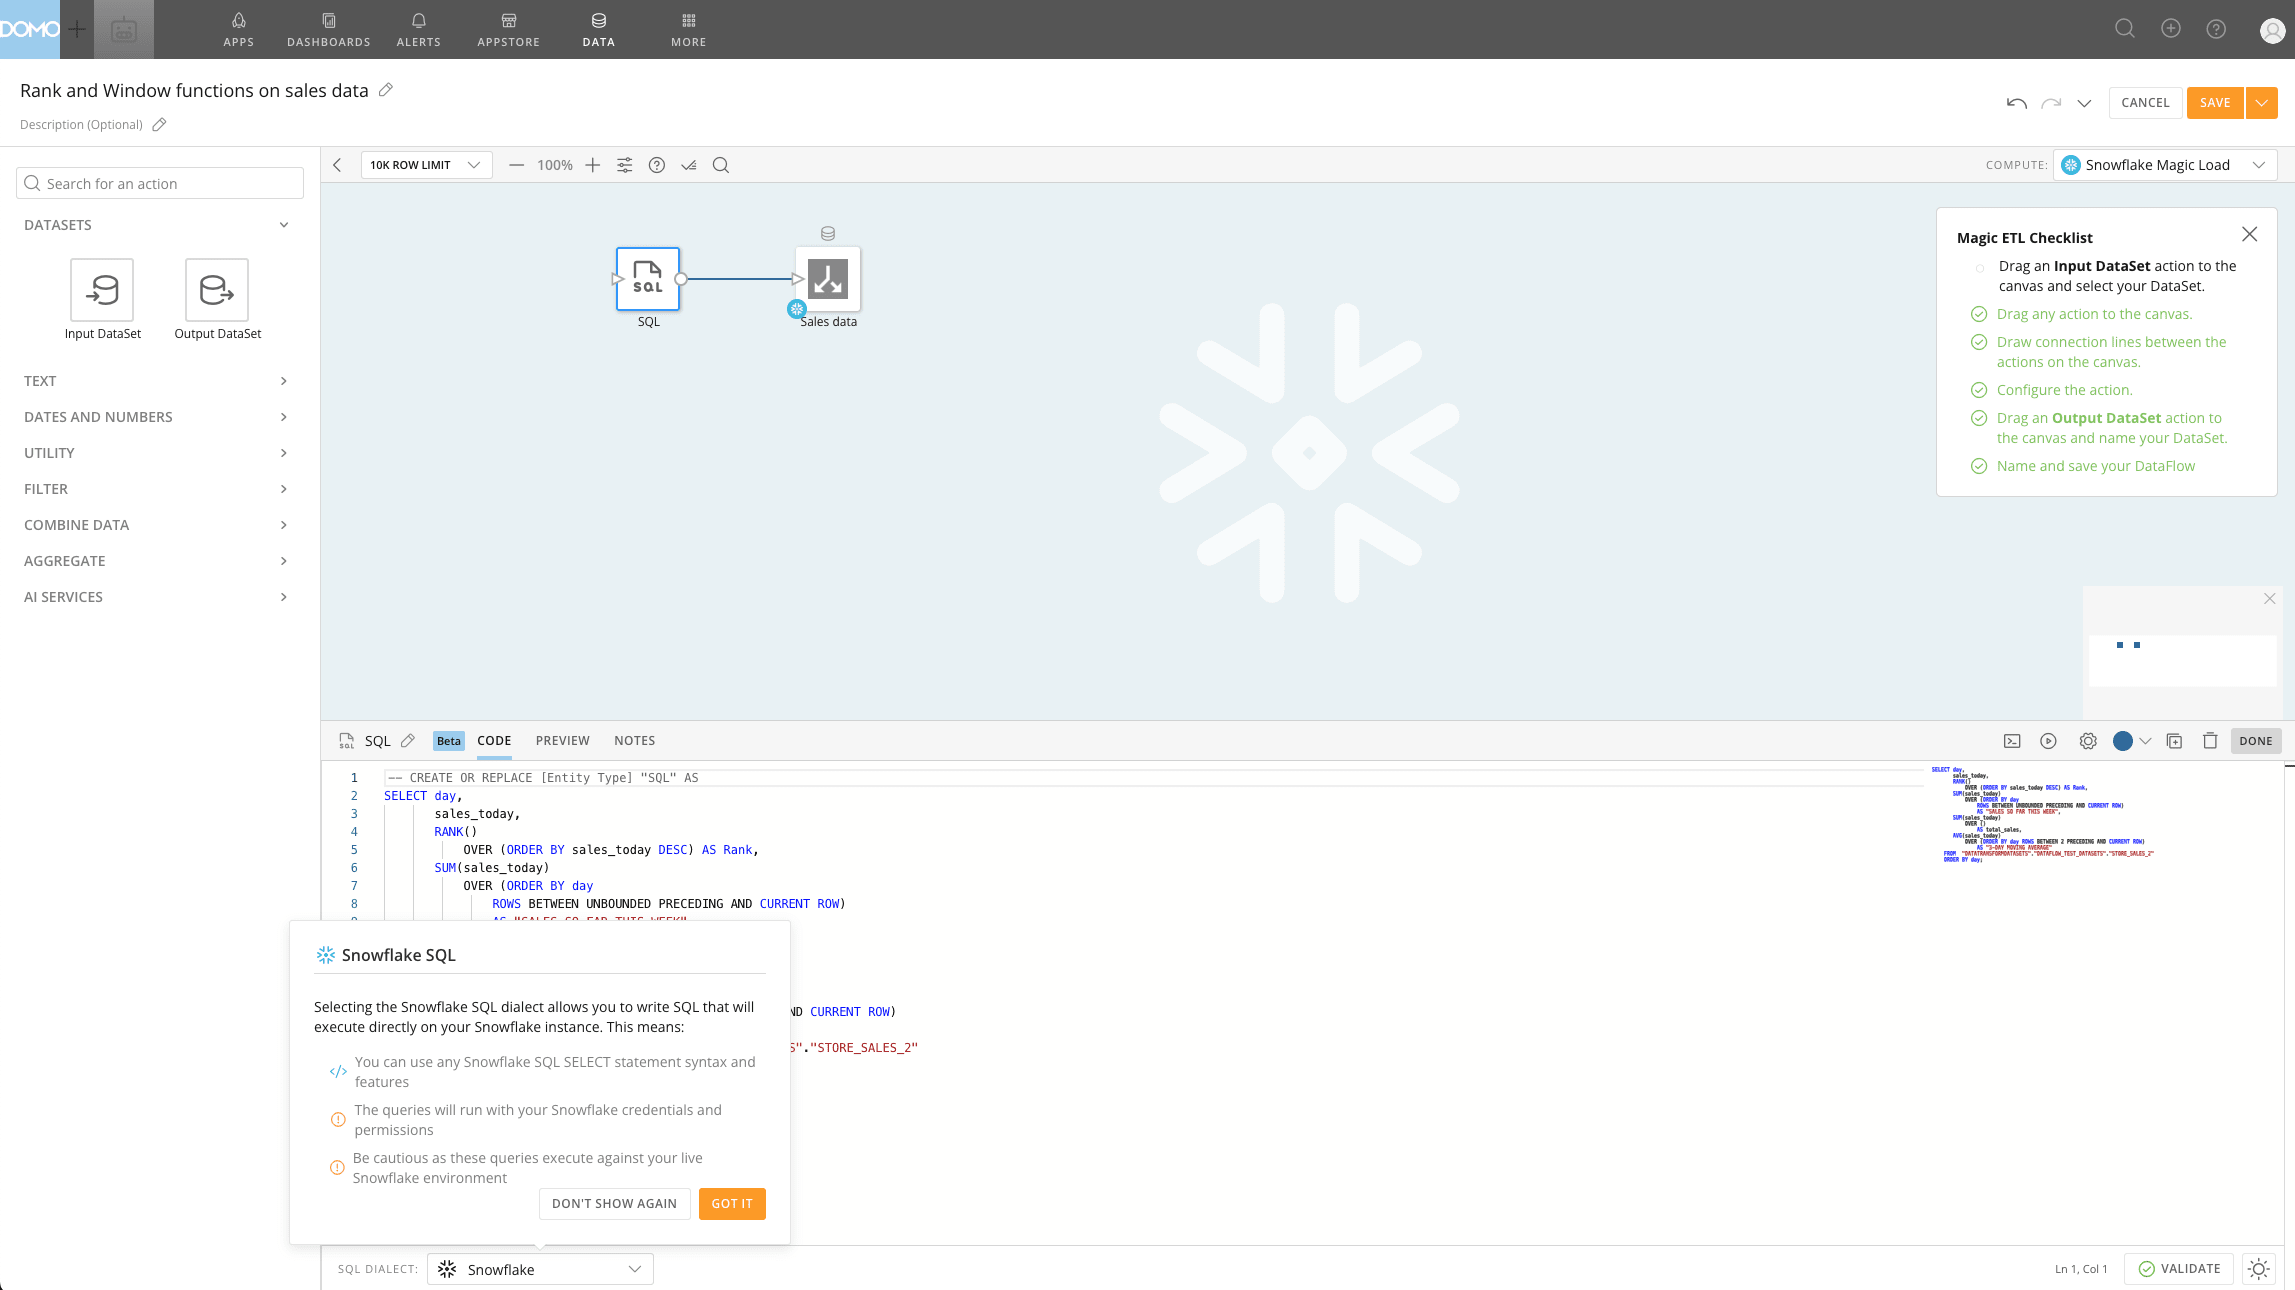The width and height of the screenshot is (2295, 1290).
Task: Run the SQL preview with play icon
Action: pyautogui.click(x=2048, y=741)
